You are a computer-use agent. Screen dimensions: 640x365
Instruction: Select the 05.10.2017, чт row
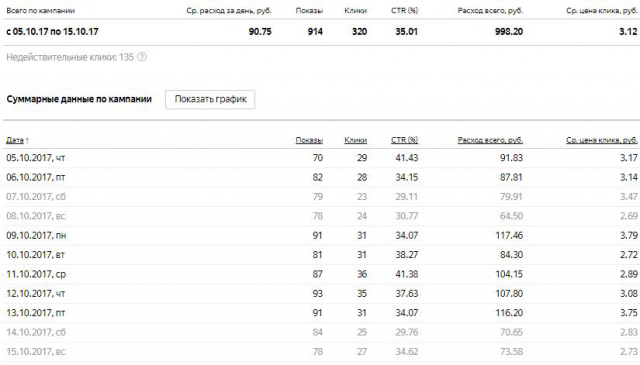322,158
